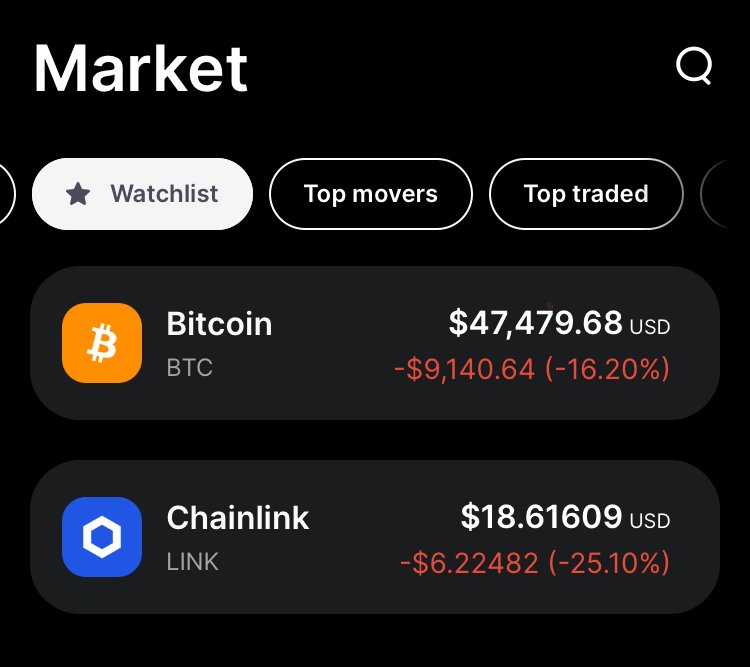Switch to the Top traded tab
The height and width of the screenshot is (667, 750).
coord(586,194)
